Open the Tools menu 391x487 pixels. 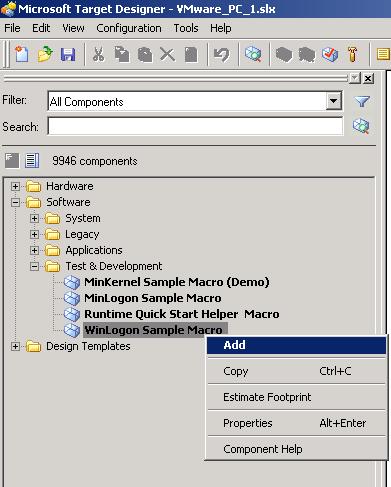tap(186, 28)
